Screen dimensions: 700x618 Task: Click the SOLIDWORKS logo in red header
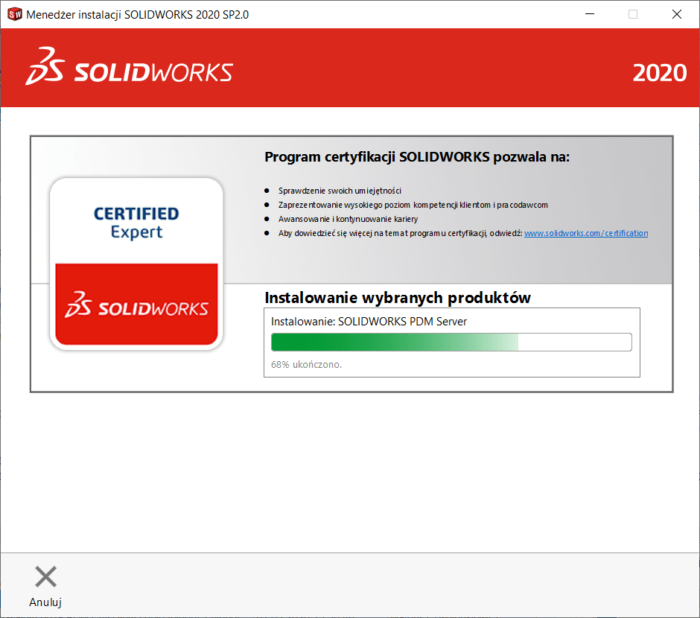pos(129,67)
